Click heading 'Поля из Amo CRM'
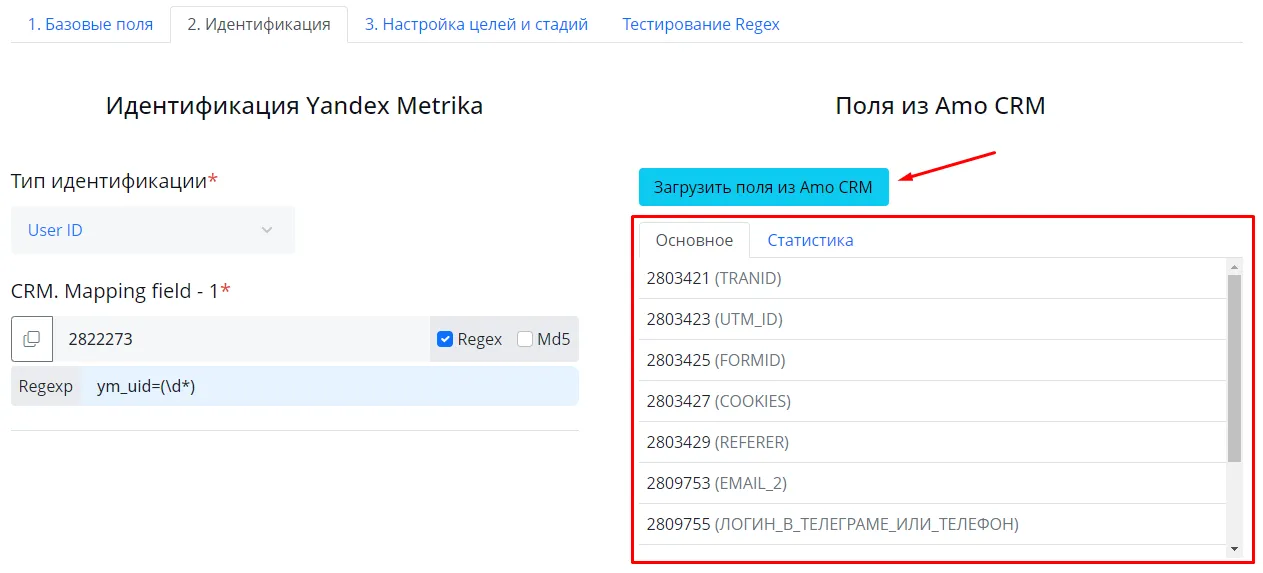Image resolution: width=1263 pixels, height=573 pixels. (940, 105)
